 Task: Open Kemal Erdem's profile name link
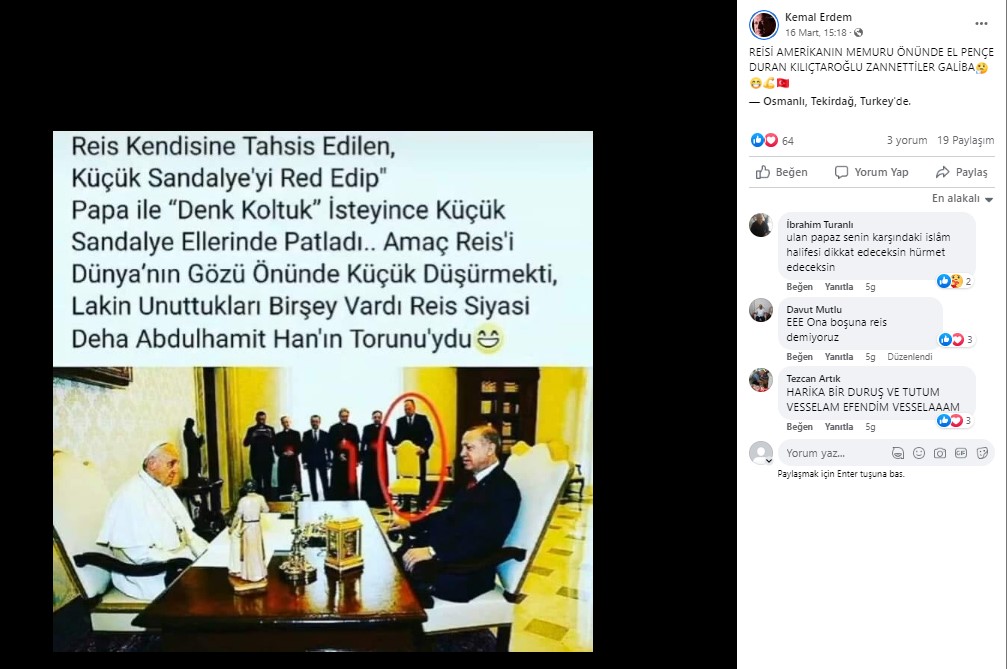pos(818,17)
